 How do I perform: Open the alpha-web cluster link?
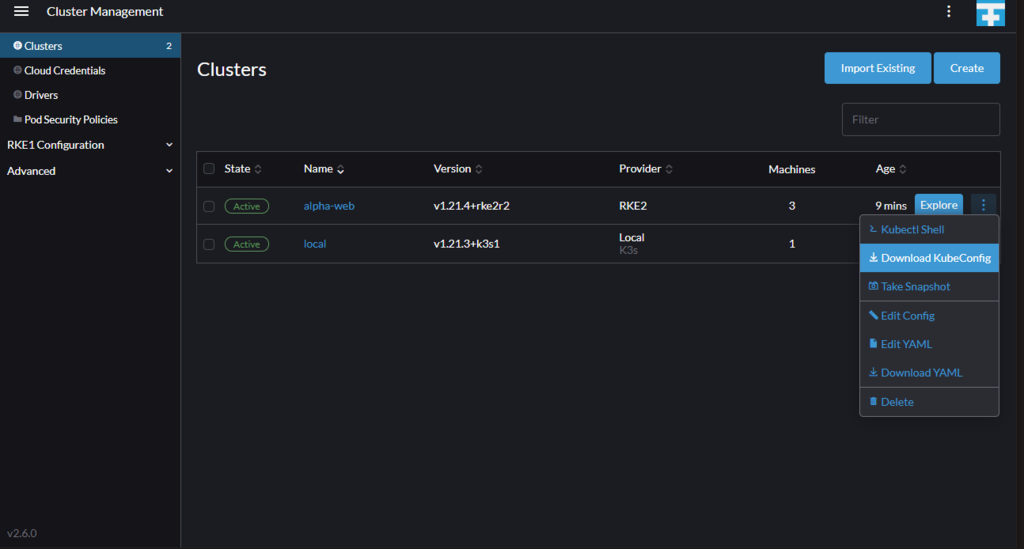(x=328, y=206)
